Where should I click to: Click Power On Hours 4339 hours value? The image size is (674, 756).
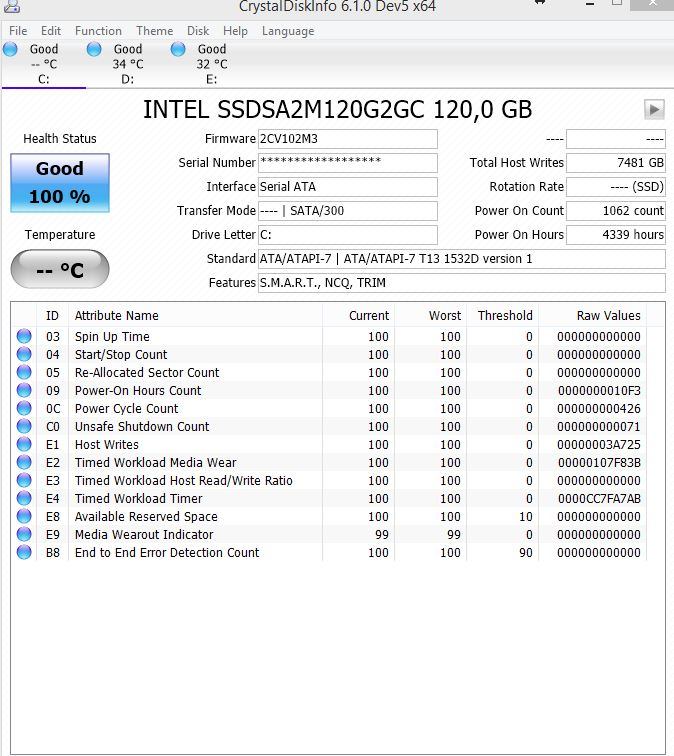616,235
